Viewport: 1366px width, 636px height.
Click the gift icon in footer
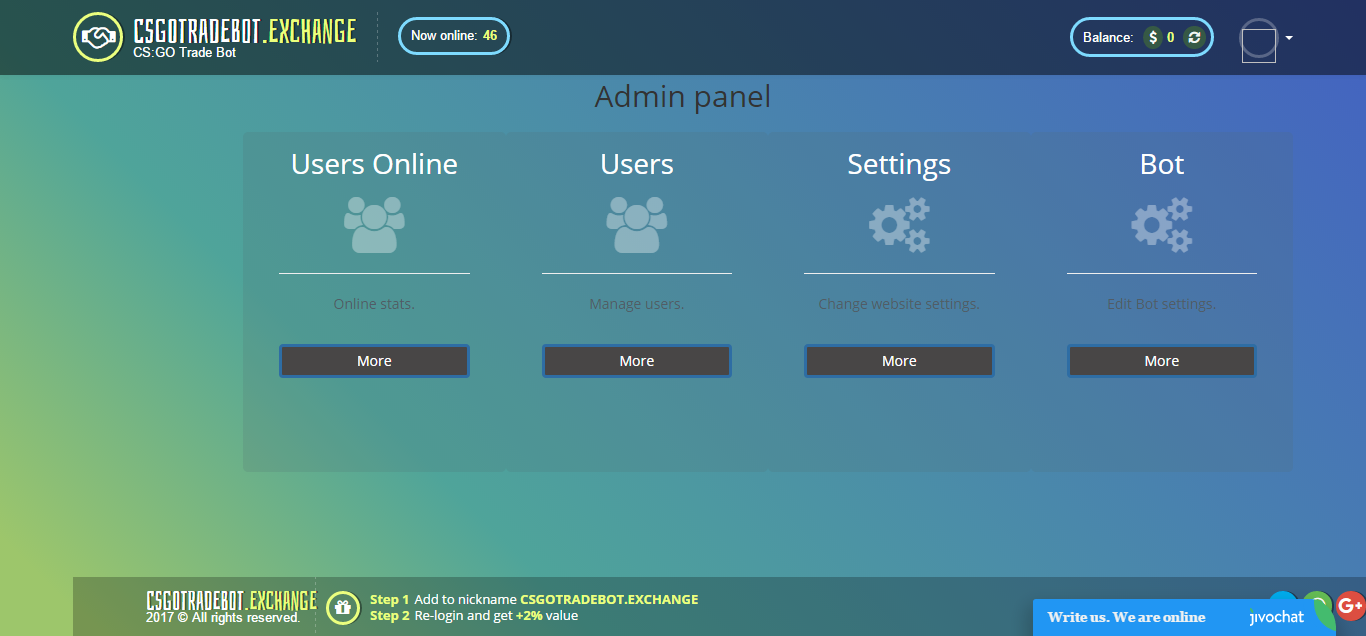343,607
